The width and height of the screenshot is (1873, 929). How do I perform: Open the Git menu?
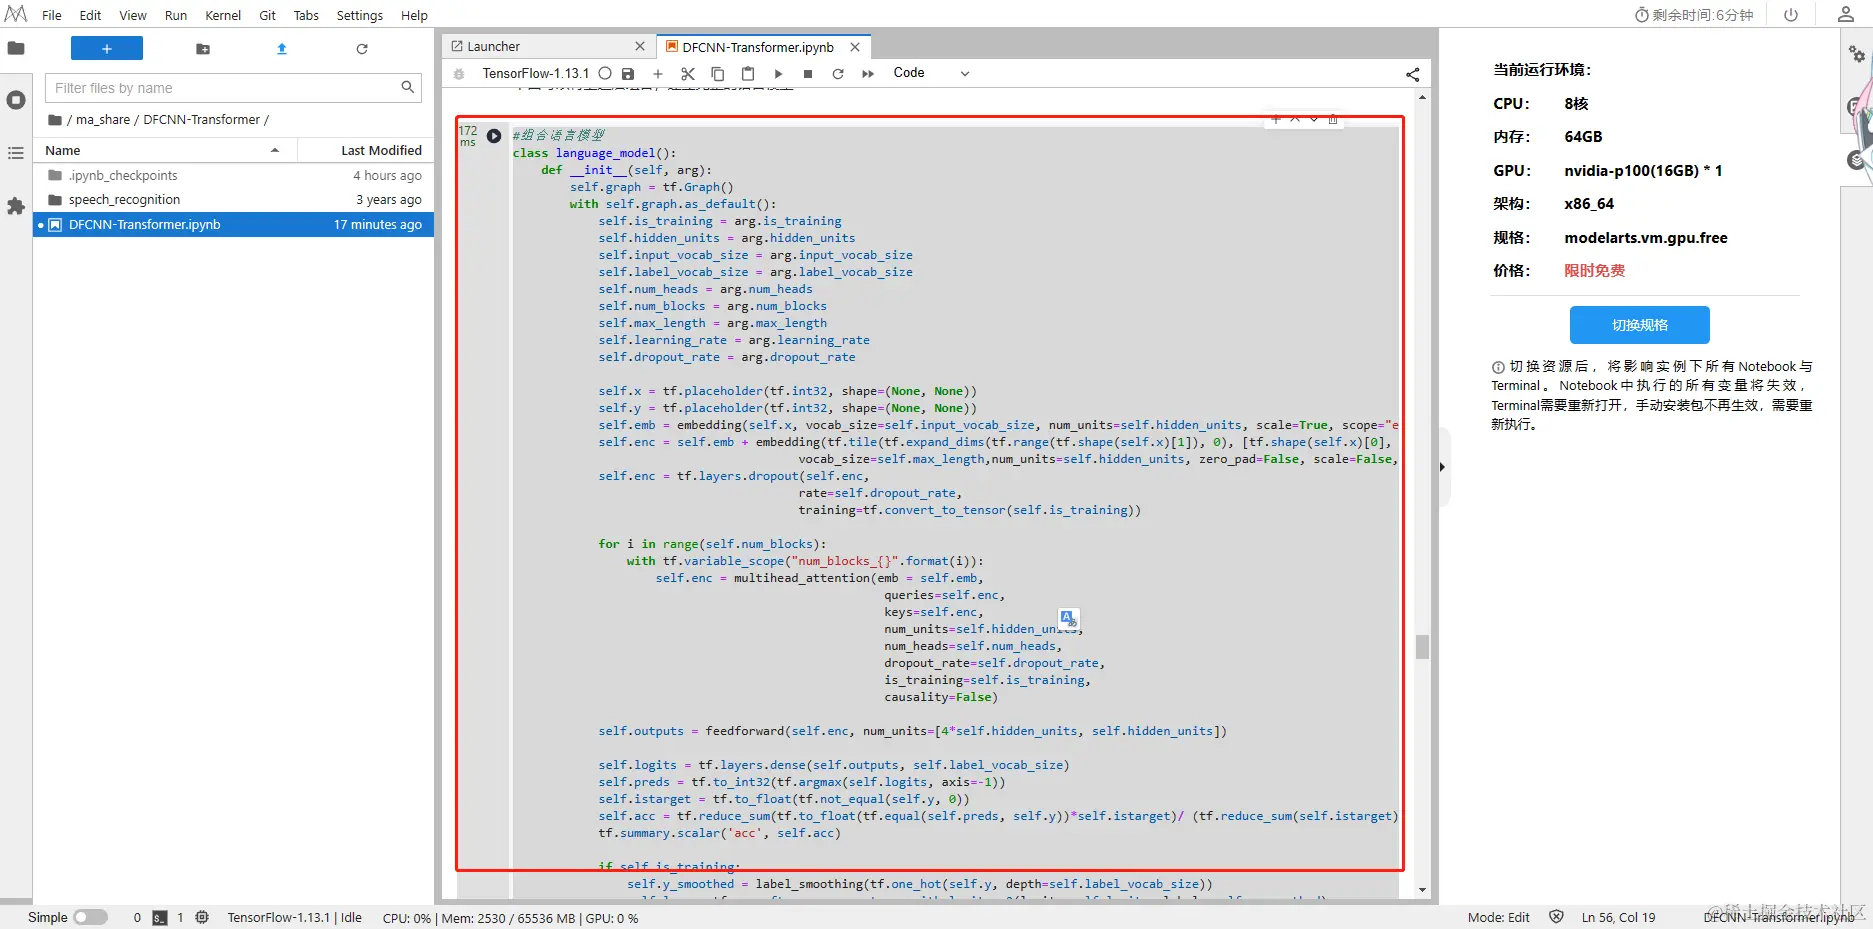[267, 15]
